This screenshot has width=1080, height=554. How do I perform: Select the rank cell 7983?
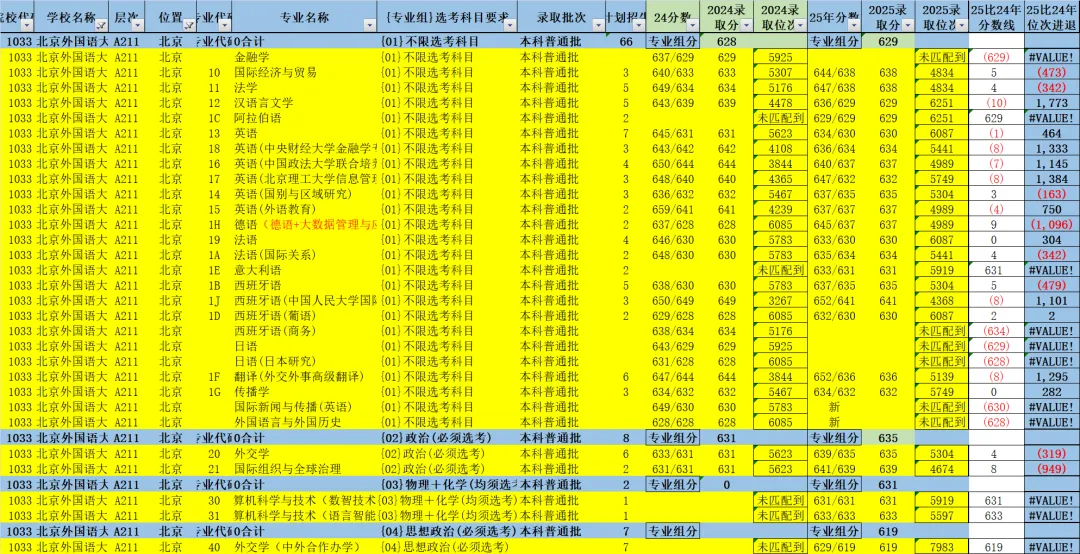click(942, 546)
